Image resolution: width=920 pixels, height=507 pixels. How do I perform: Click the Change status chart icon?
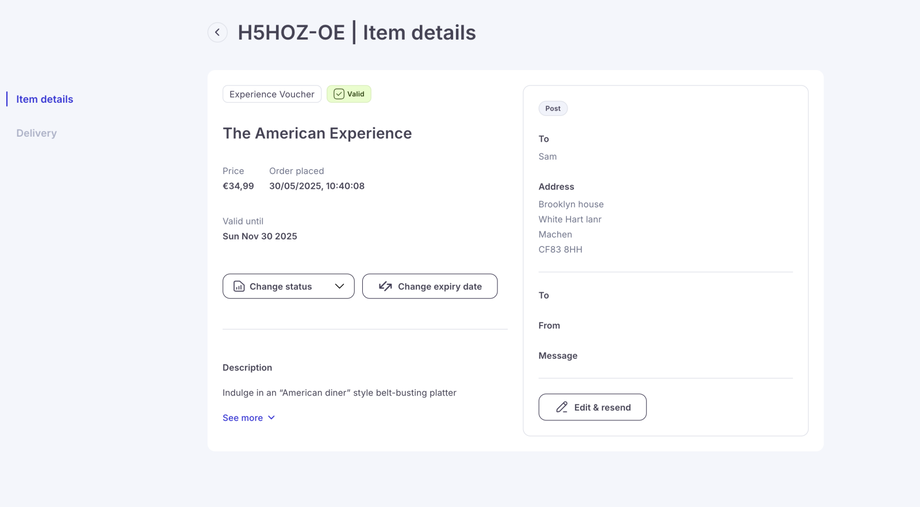click(x=239, y=286)
